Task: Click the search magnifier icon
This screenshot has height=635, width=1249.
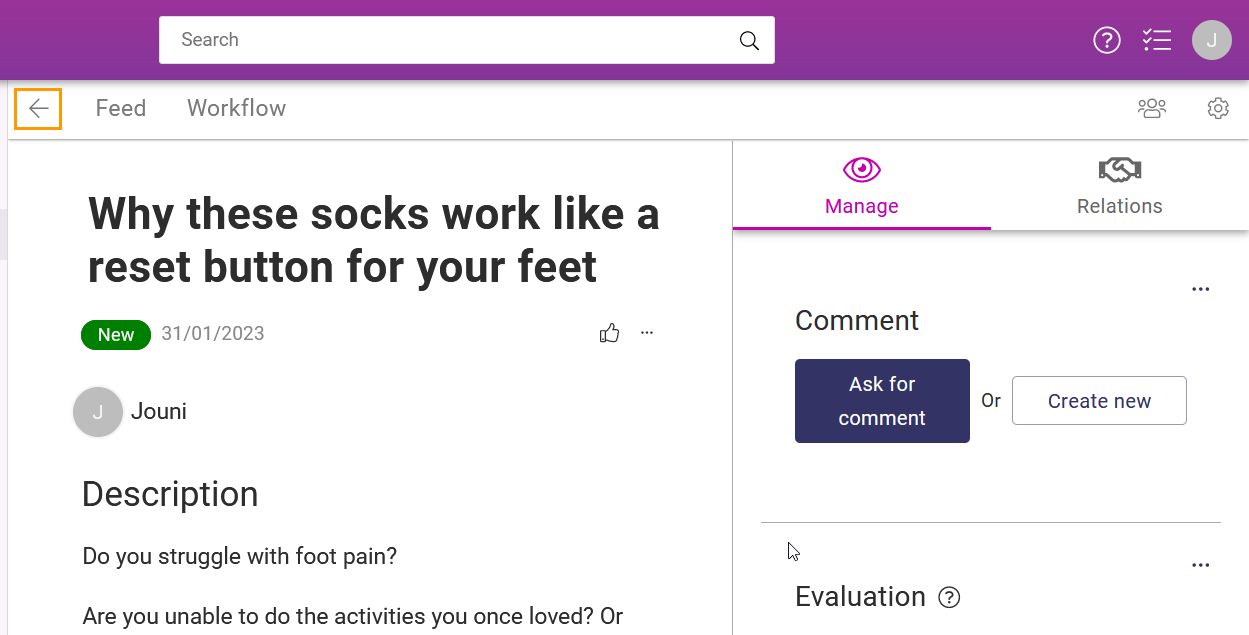Action: (x=749, y=40)
